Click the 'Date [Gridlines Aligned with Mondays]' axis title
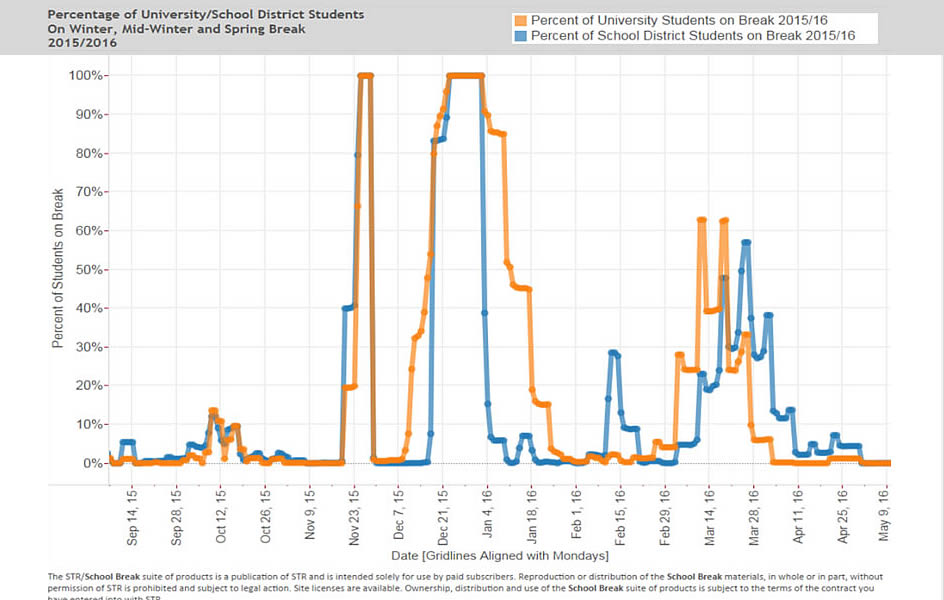Screen dimensions: 944x600 click(500, 555)
